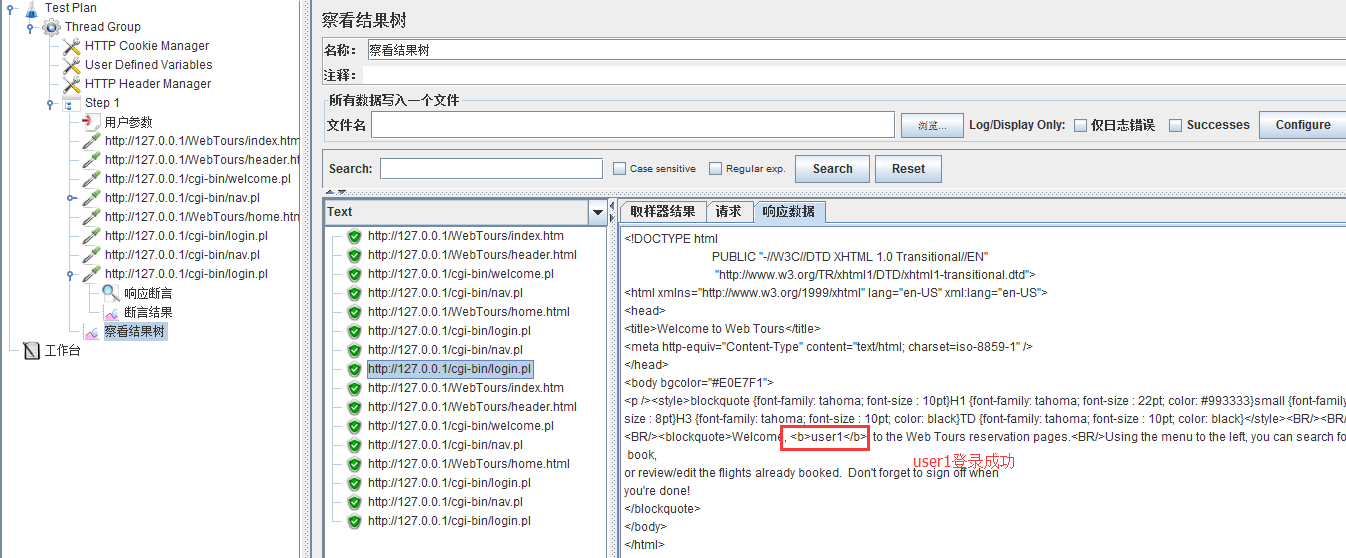Select the highlighted login.pl result entry
The width and height of the screenshot is (1346, 558).
(x=449, y=369)
